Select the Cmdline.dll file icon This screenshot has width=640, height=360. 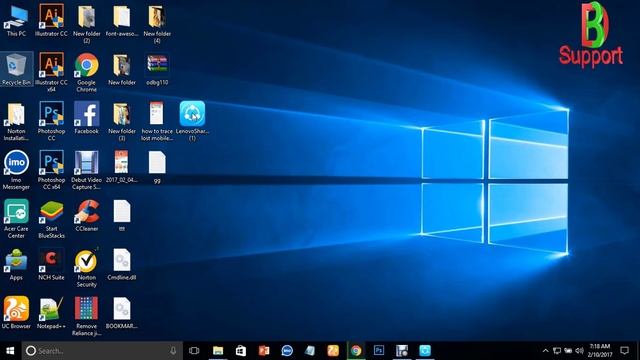click(122, 264)
